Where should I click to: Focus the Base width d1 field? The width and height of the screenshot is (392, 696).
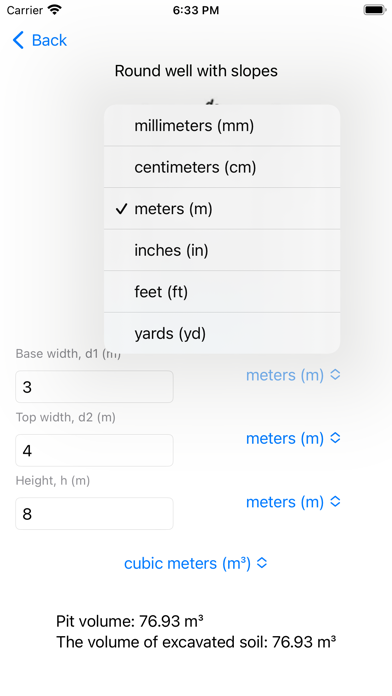pyautogui.click(x=94, y=387)
